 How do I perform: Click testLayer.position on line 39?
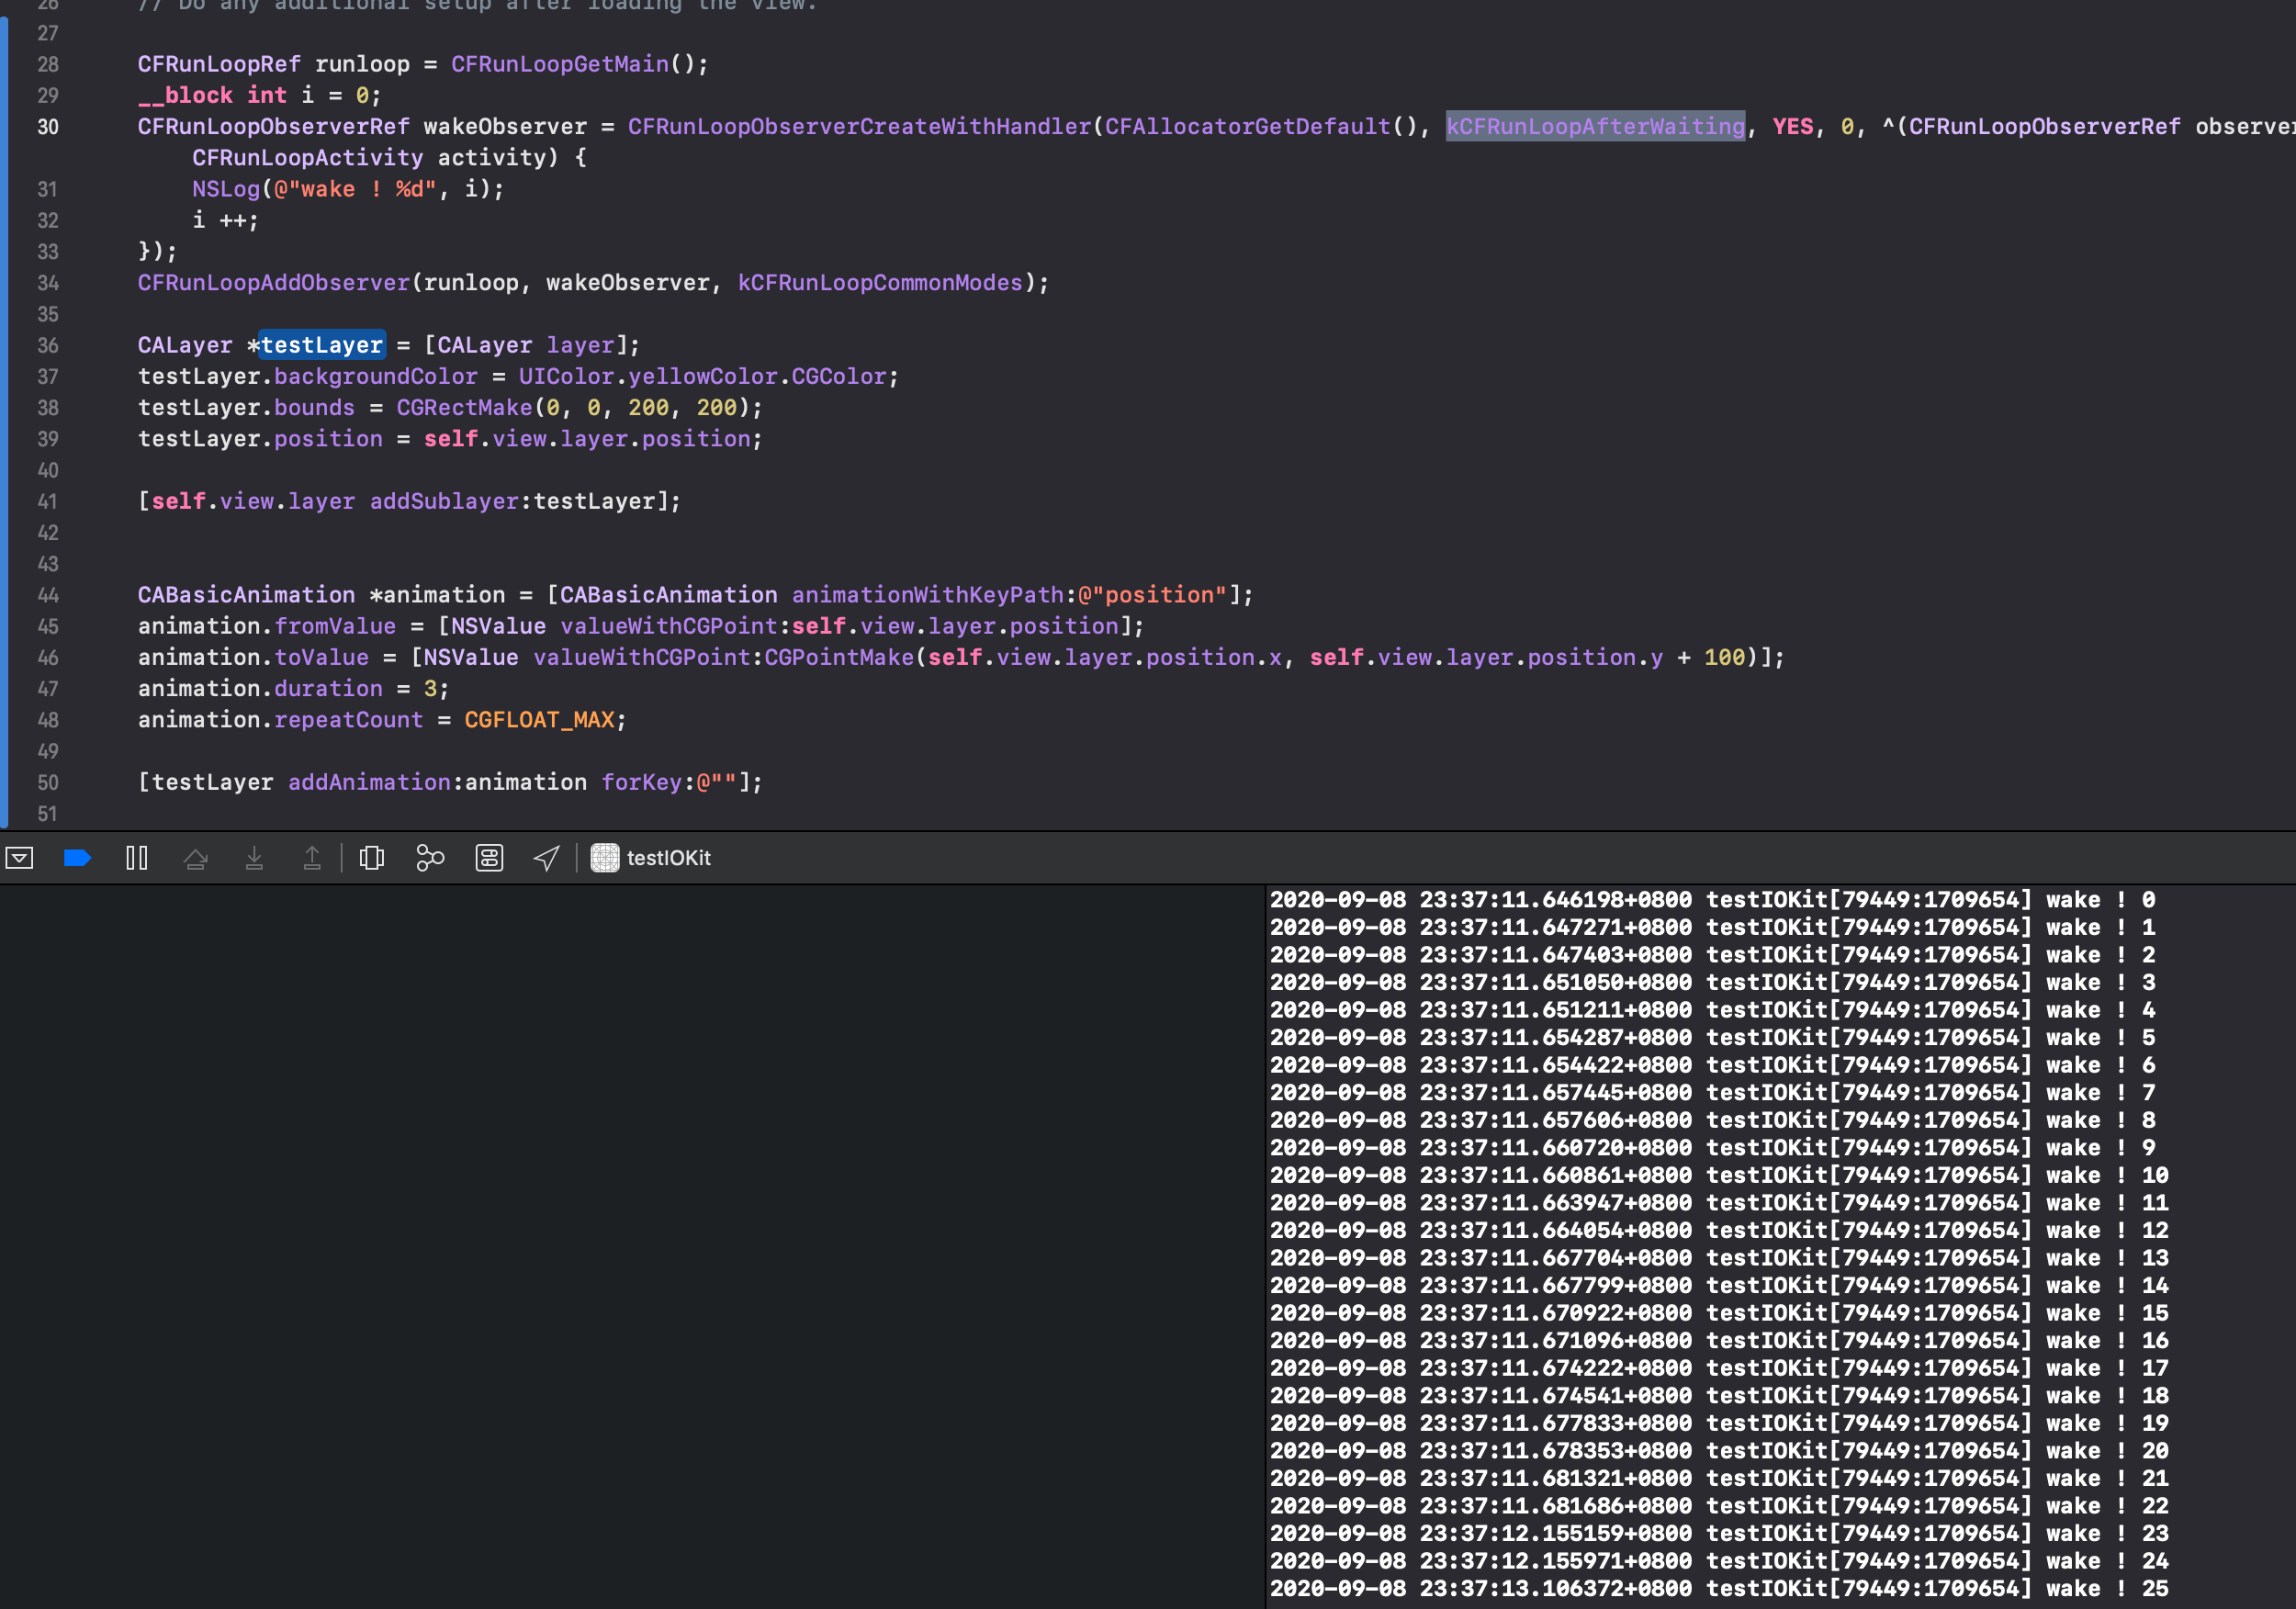pos(260,439)
